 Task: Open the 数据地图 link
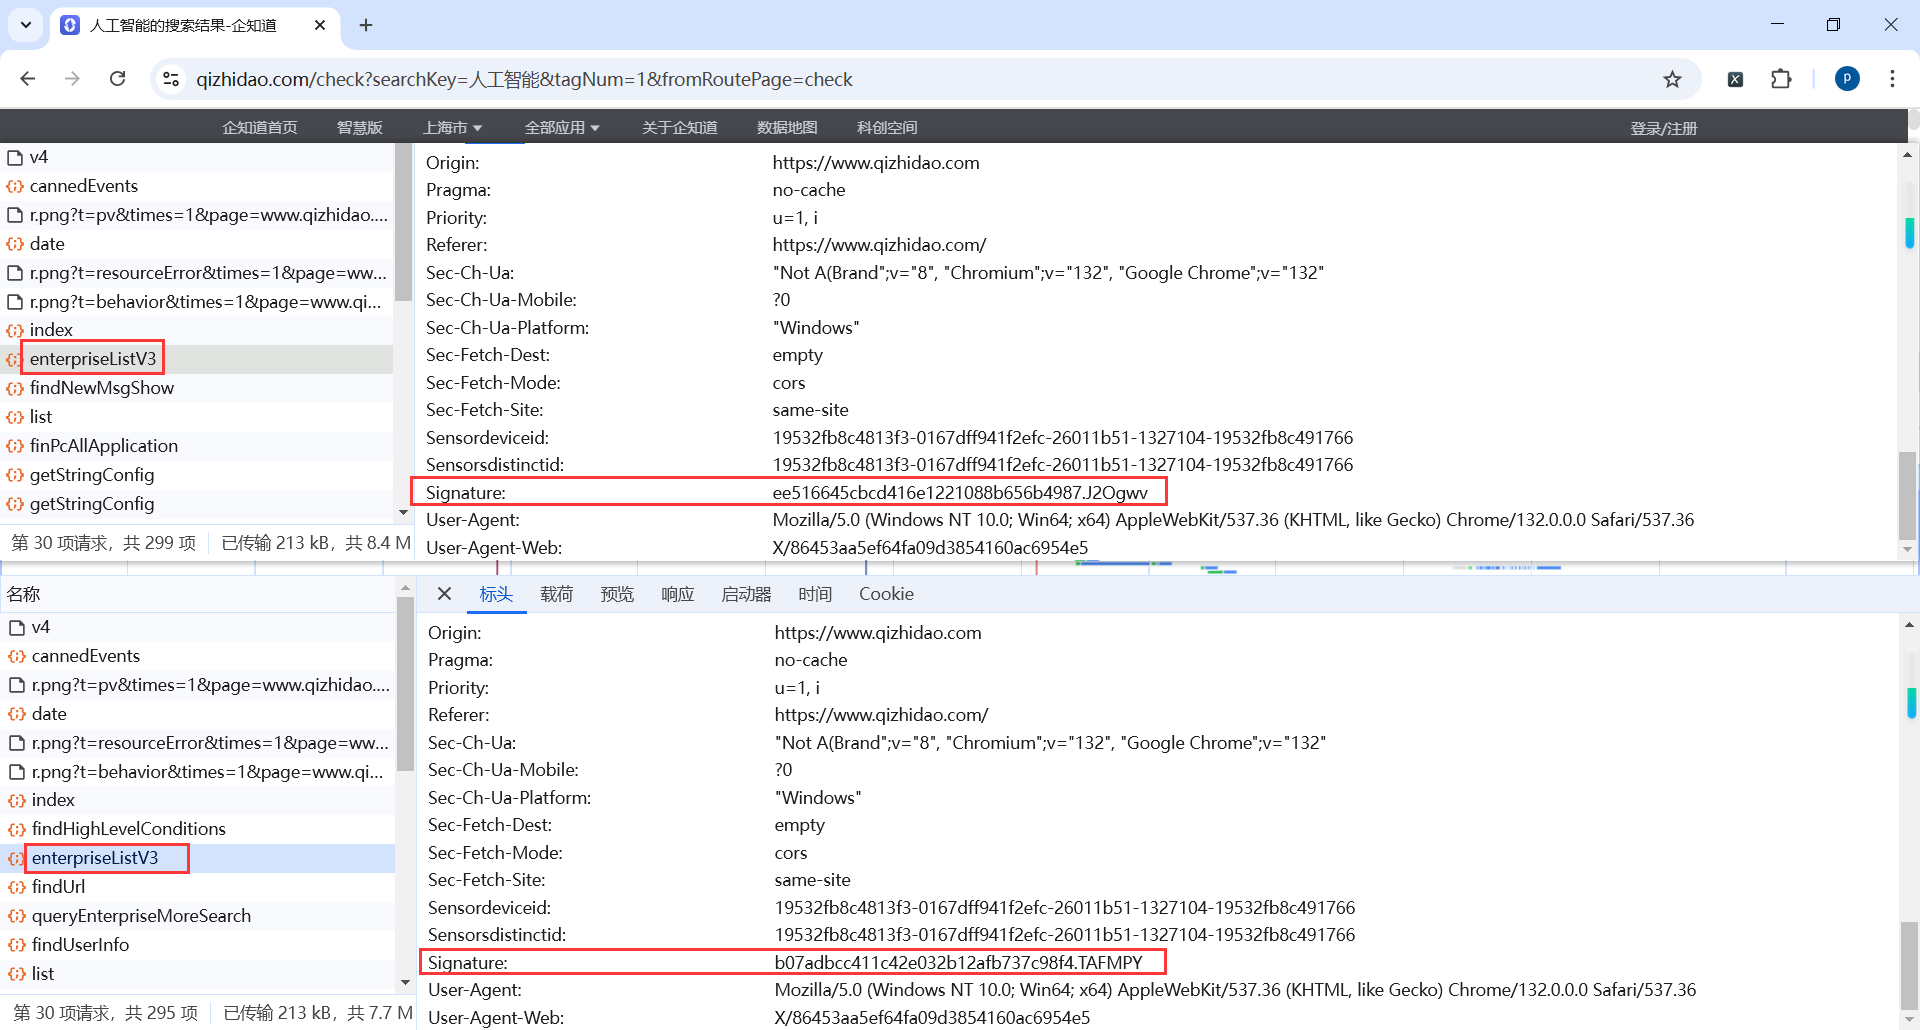[787, 128]
